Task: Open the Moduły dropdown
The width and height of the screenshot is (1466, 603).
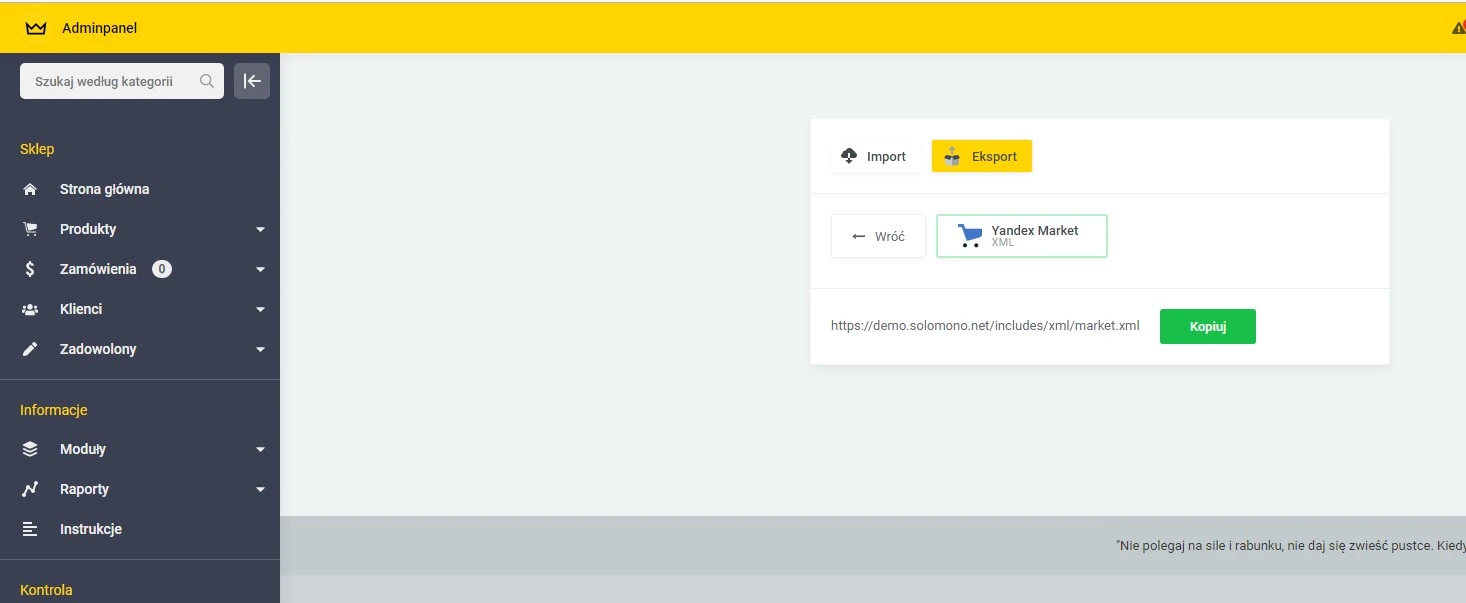Action: 260,448
